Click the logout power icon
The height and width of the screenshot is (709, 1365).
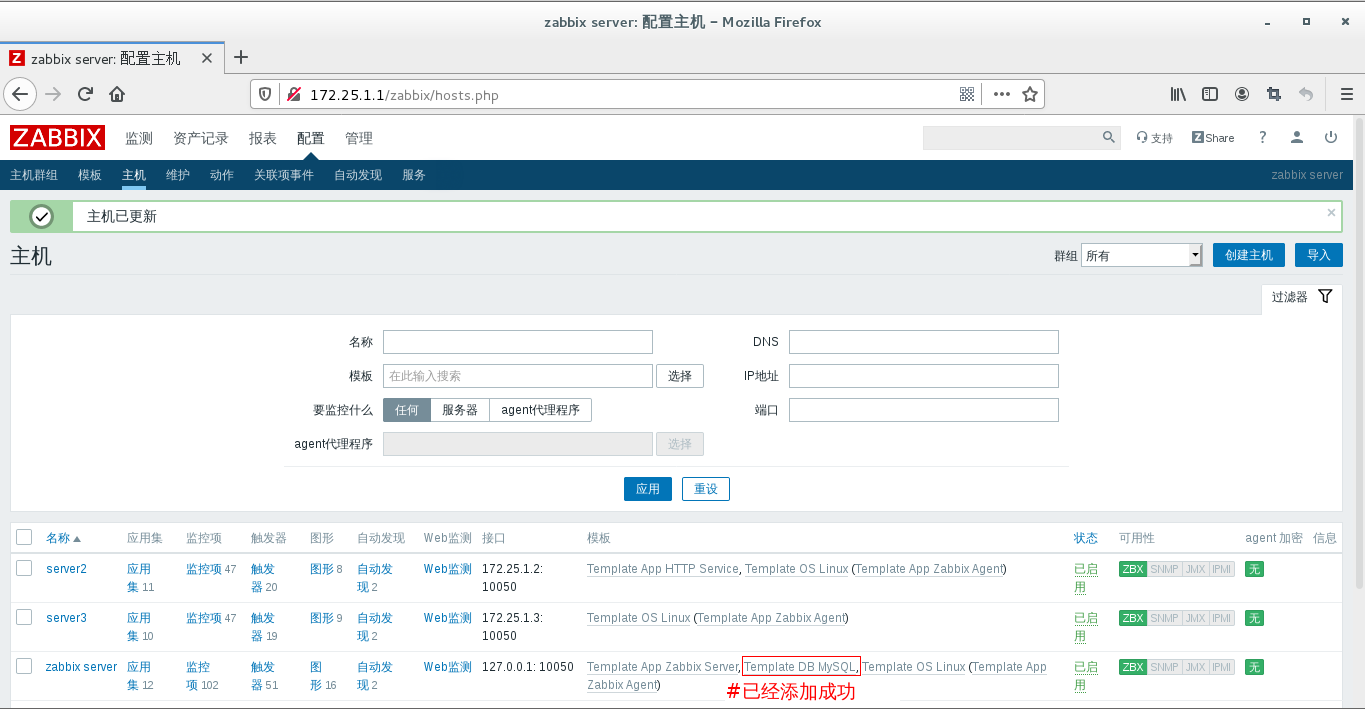pyautogui.click(x=1331, y=137)
